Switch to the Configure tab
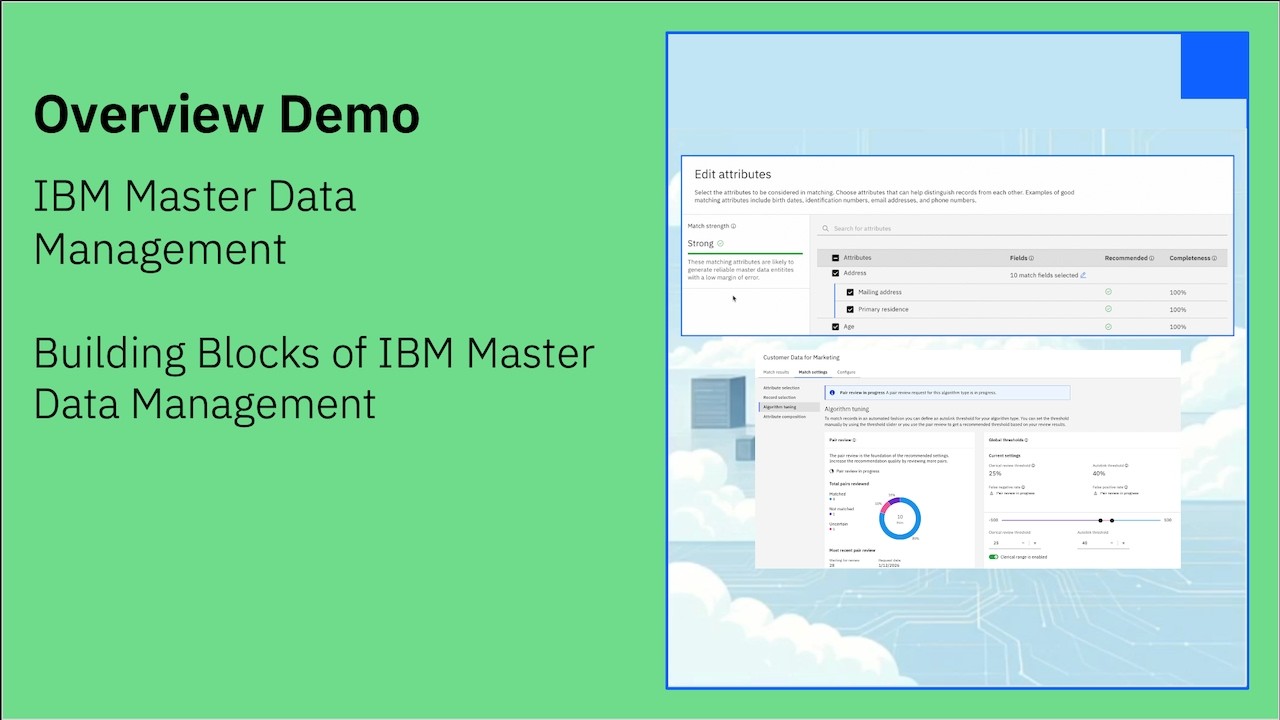1280x720 pixels. pos(846,372)
